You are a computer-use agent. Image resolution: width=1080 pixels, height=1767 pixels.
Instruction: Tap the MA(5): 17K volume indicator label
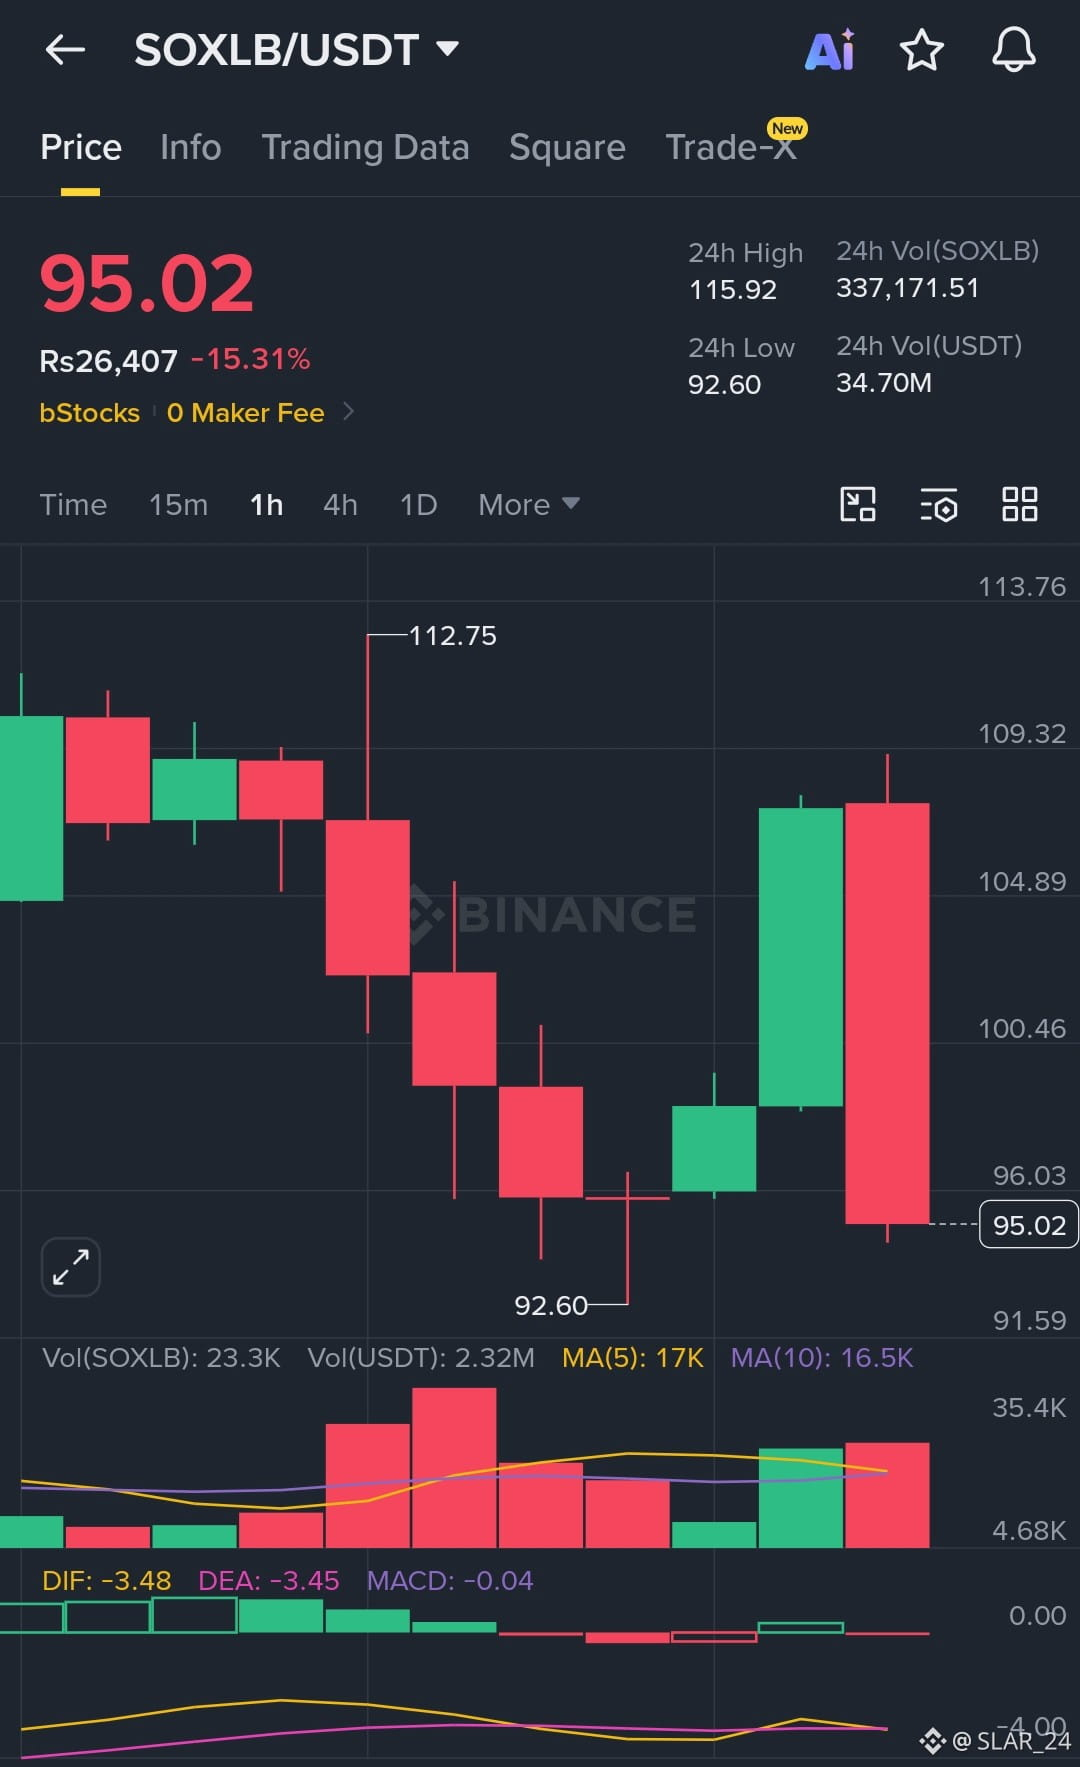pyautogui.click(x=633, y=1358)
